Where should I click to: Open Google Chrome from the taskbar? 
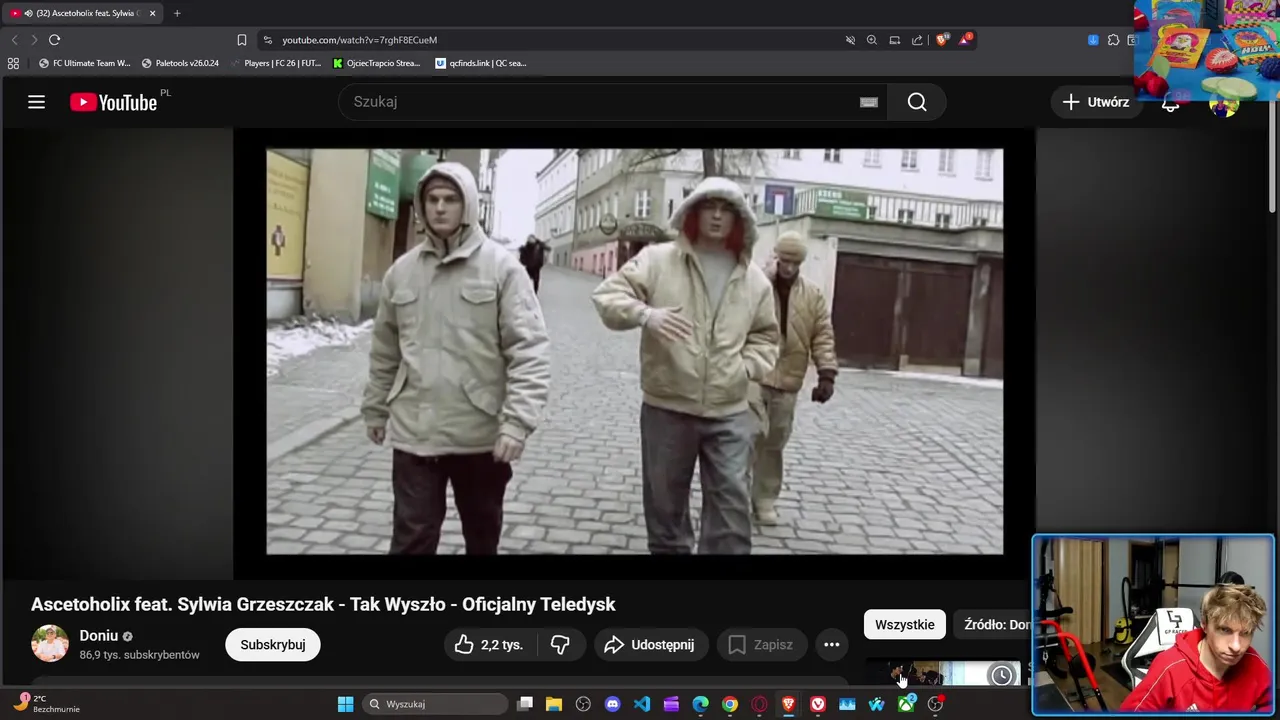(730, 704)
